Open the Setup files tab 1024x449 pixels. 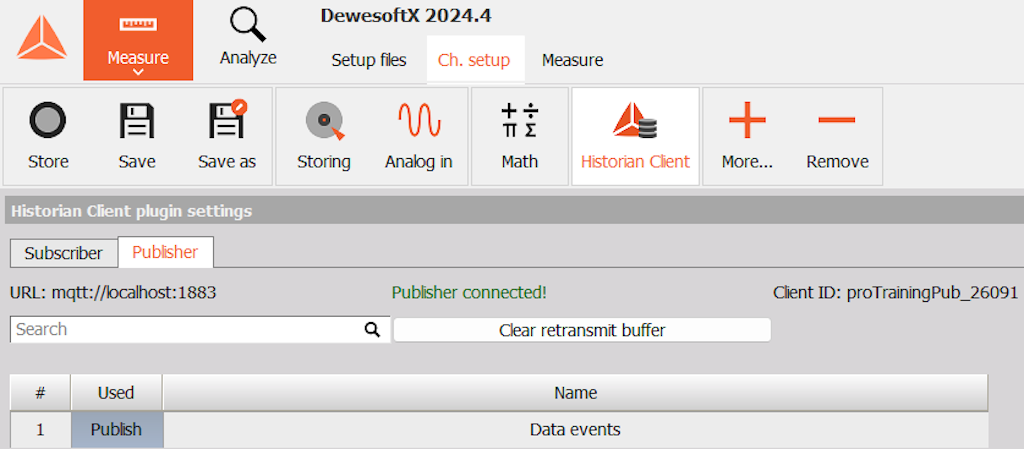click(x=369, y=61)
